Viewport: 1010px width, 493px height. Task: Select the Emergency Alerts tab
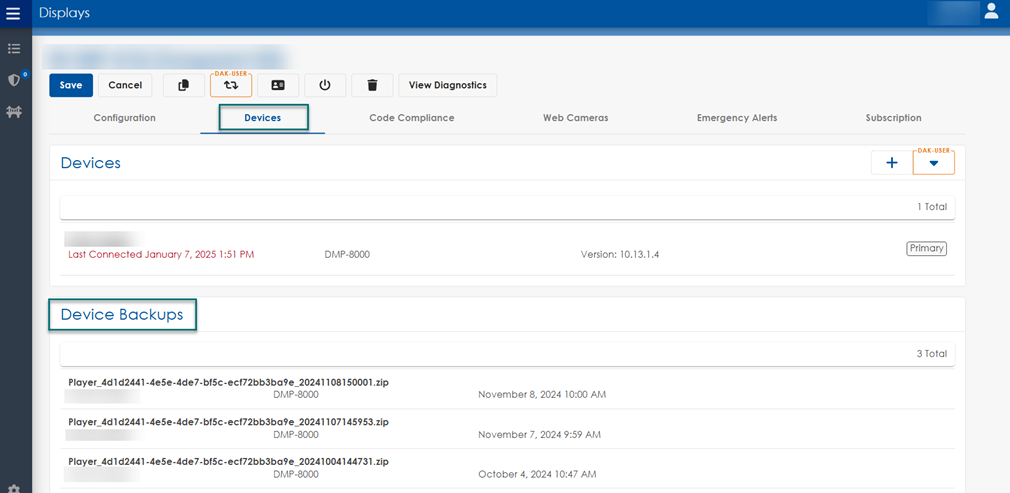[x=736, y=118]
